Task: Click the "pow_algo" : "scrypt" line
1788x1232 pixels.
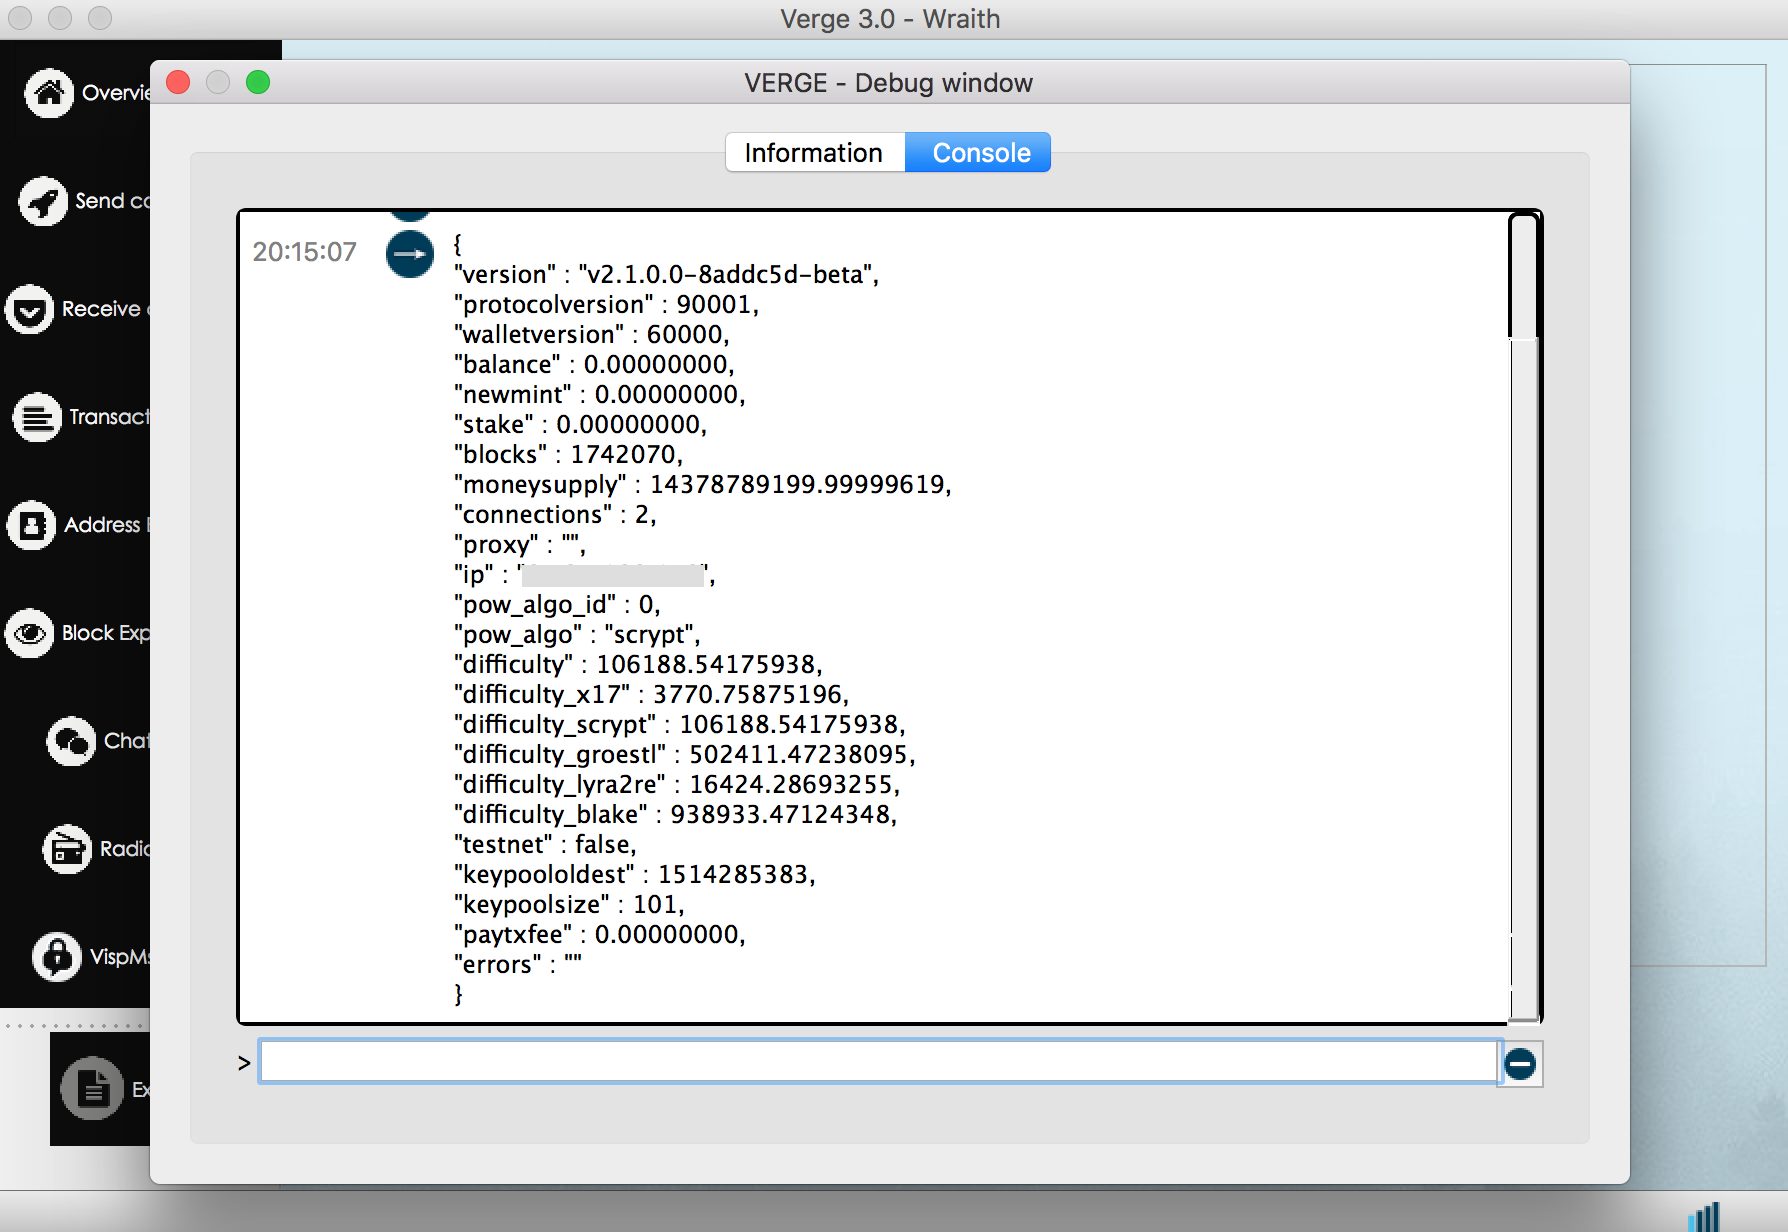Action: [x=577, y=634]
